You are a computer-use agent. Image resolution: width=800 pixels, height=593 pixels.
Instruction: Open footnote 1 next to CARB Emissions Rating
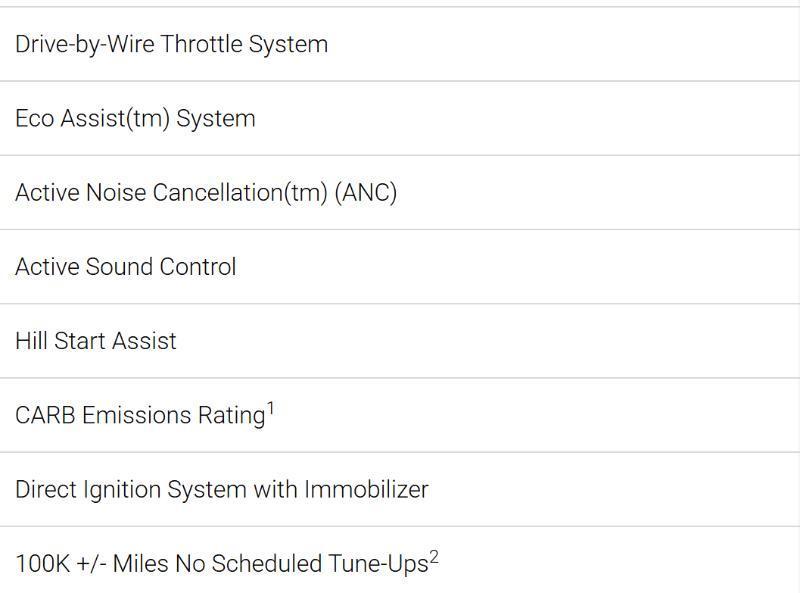[270, 408]
